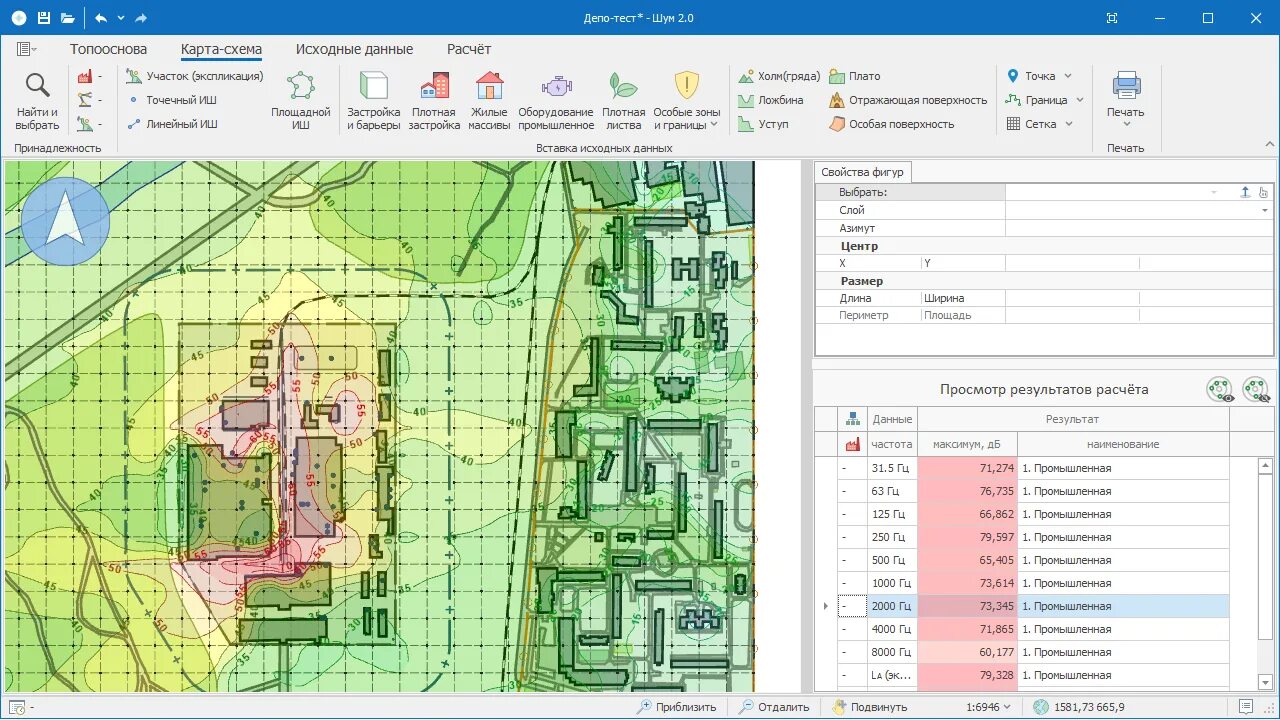The width and height of the screenshot is (1280, 720).
Task: Show results with the eye icon
Action: tap(1220, 390)
